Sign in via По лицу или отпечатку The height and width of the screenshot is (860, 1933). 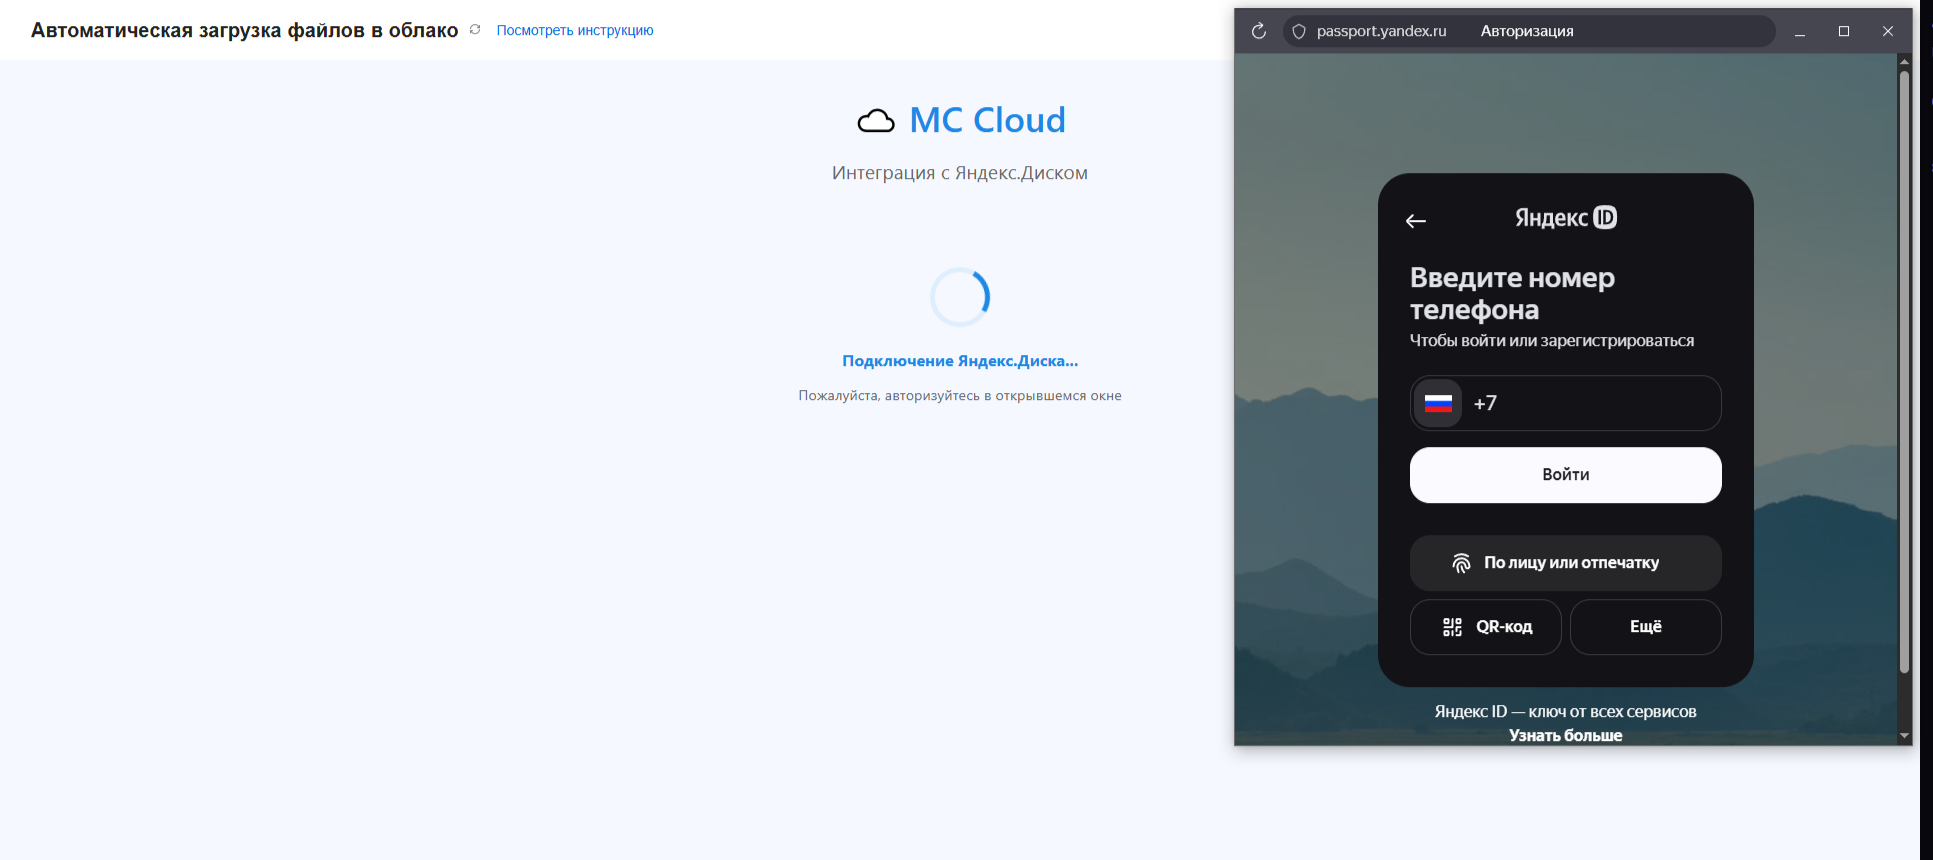(1565, 563)
